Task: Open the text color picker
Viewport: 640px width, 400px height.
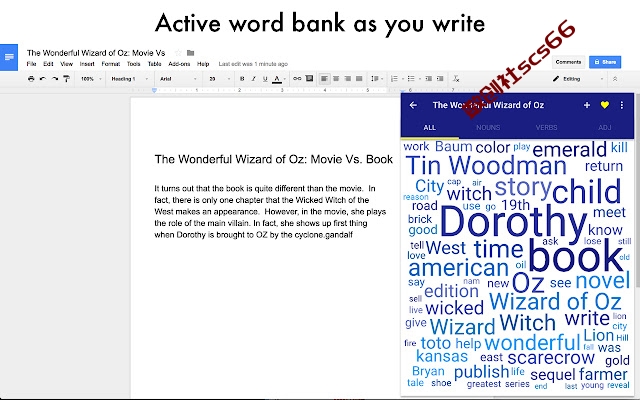Action: (x=277, y=79)
